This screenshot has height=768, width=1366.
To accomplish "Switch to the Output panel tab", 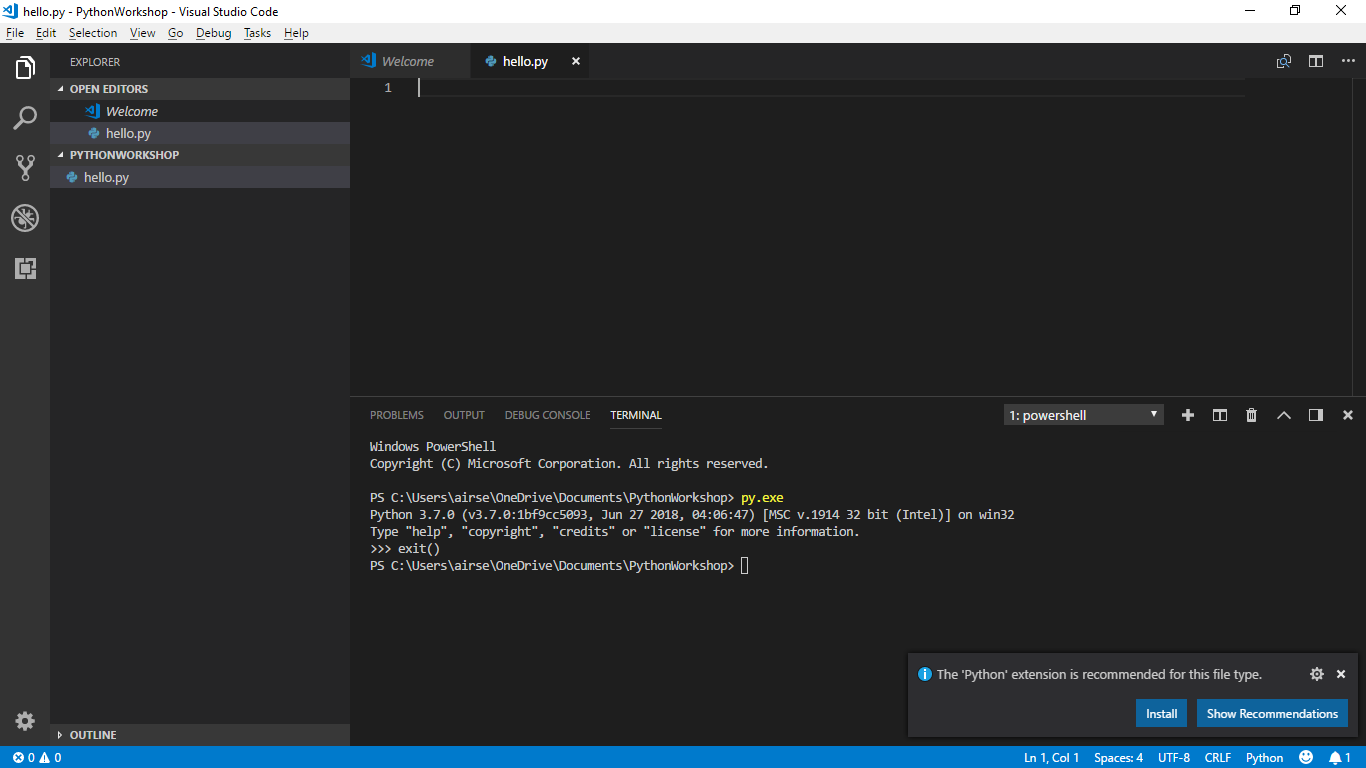I will [x=464, y=415].
